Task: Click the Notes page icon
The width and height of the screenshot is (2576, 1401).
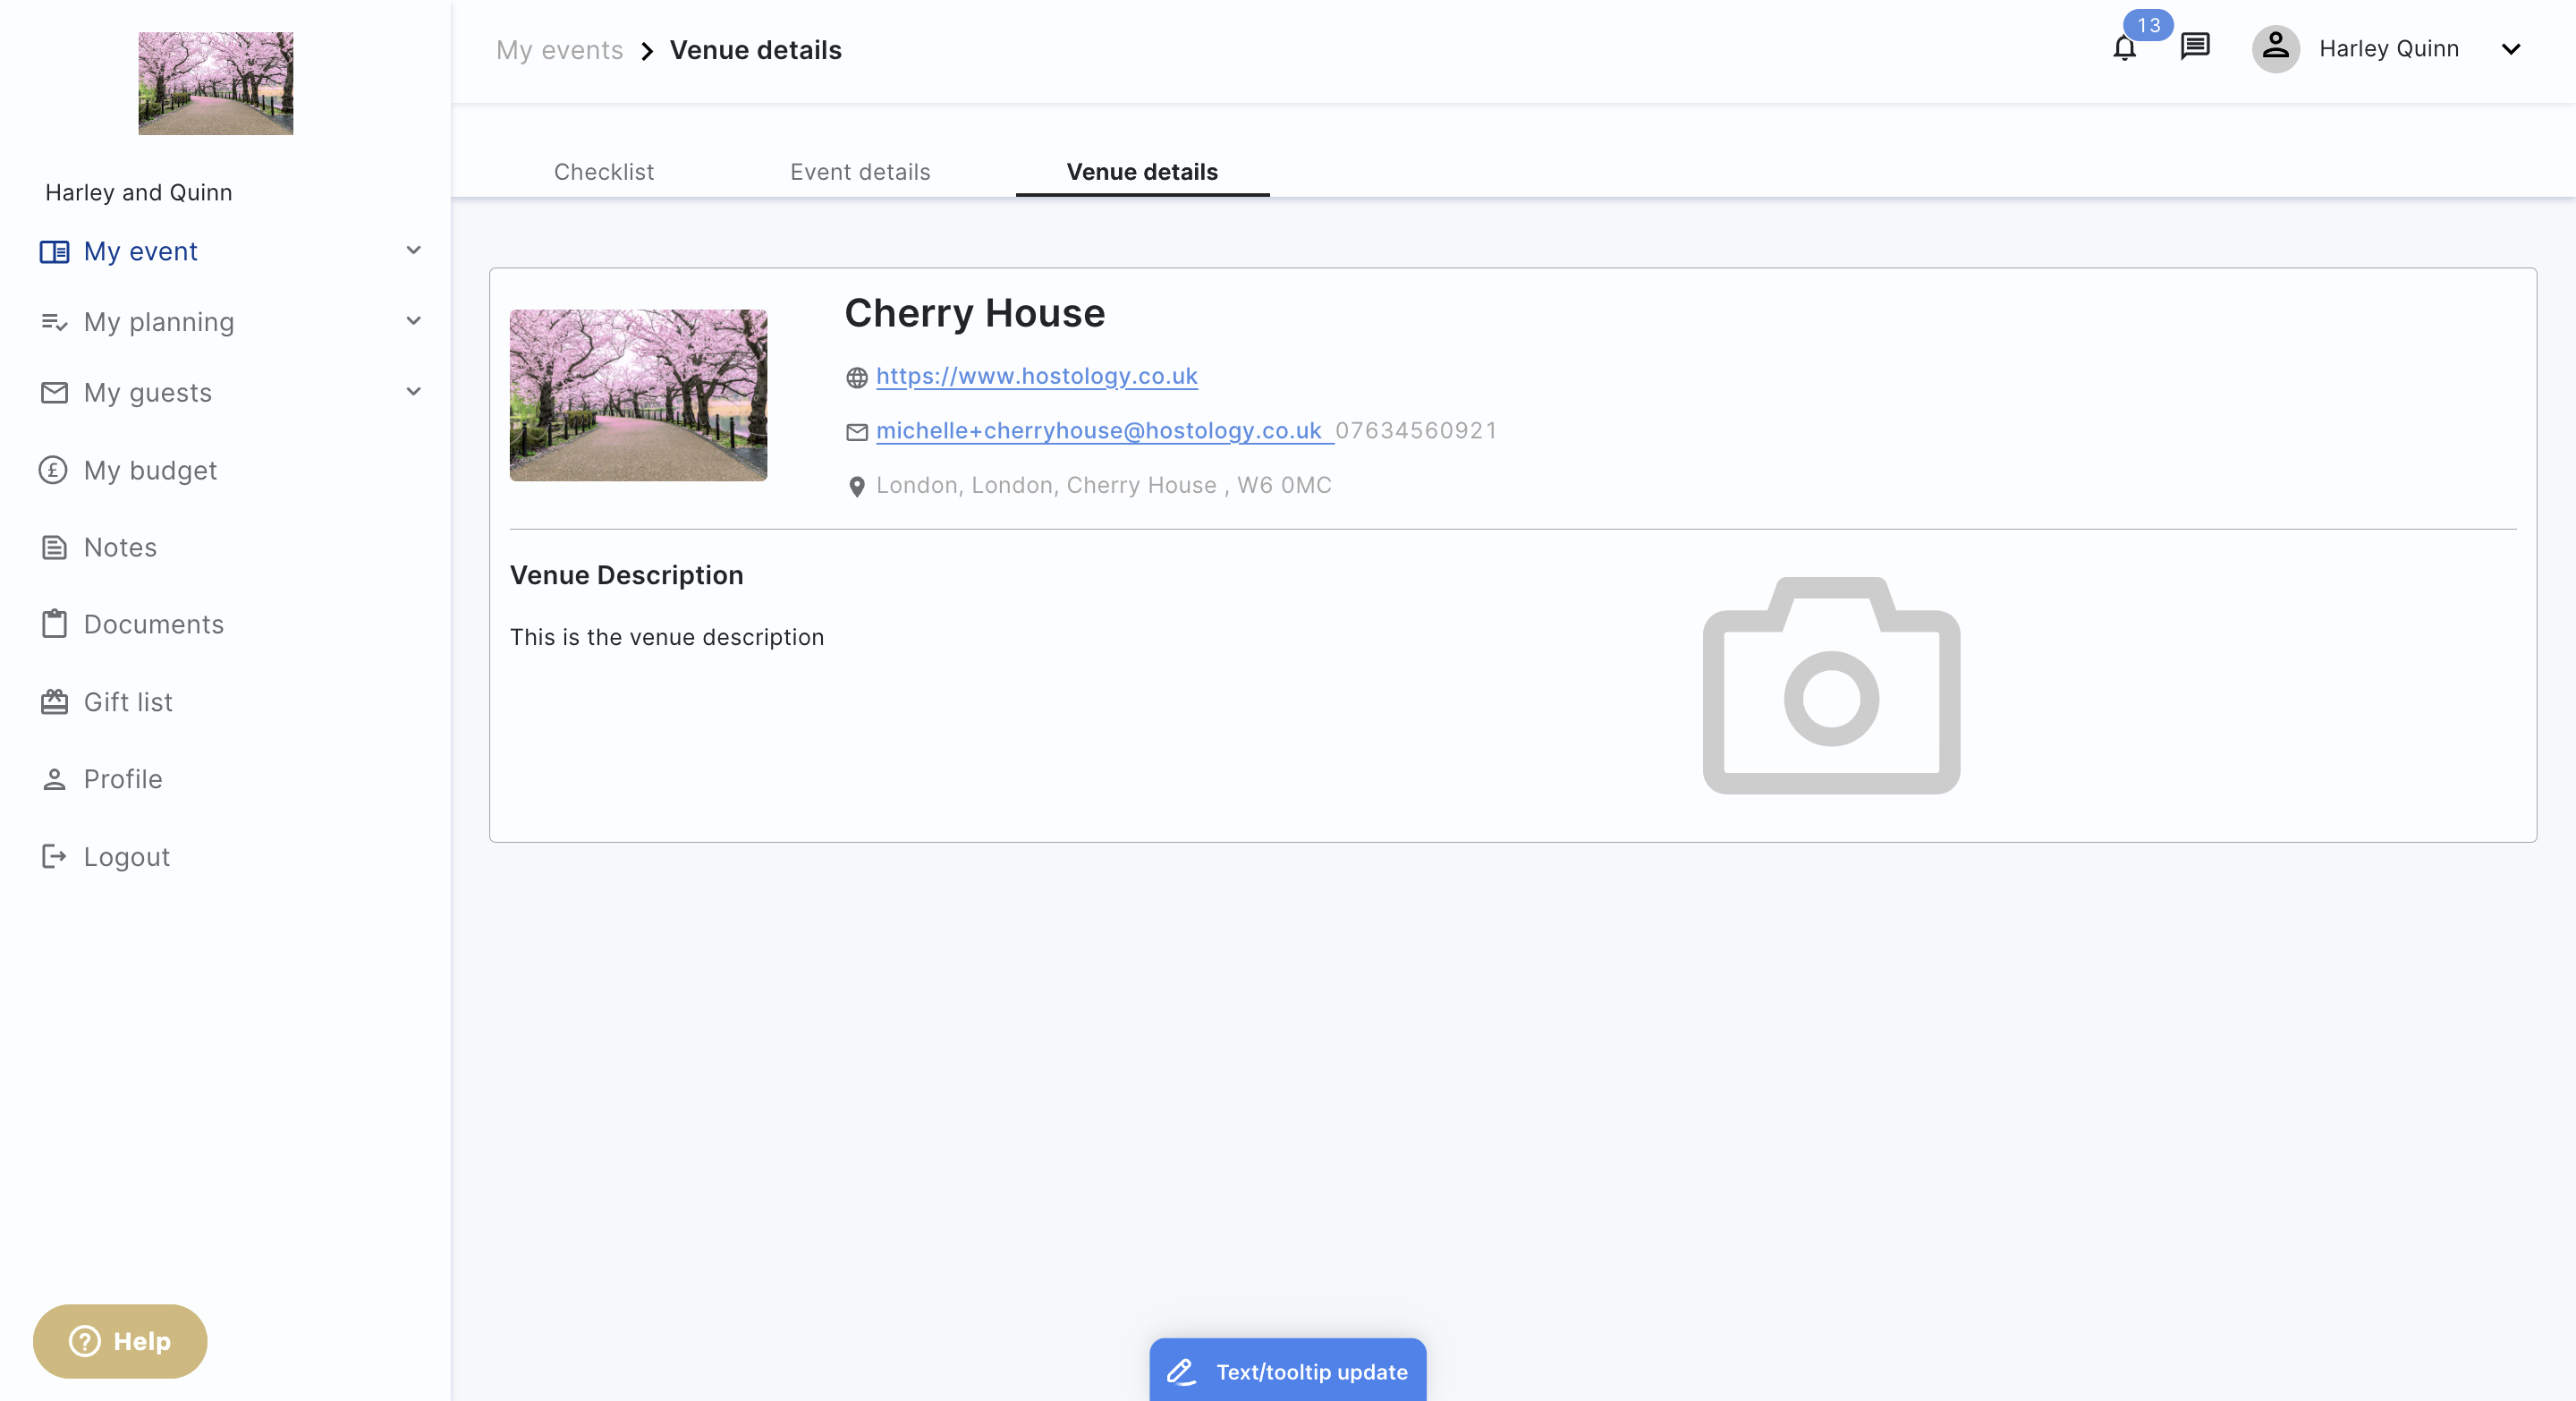Action: coord(54,547)
